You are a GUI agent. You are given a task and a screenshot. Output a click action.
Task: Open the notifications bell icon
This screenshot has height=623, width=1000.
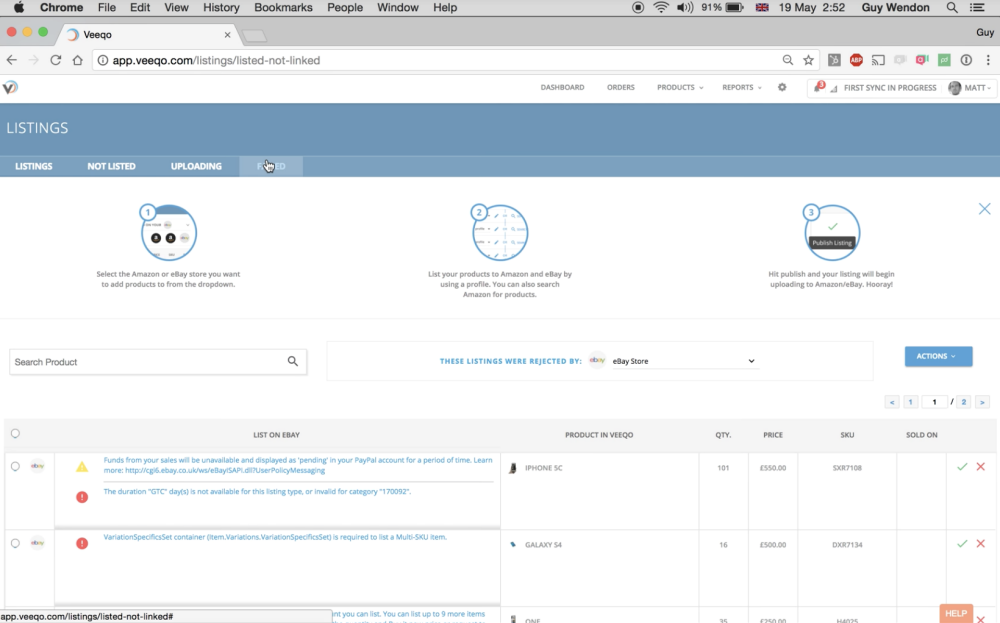pos(819,87)
